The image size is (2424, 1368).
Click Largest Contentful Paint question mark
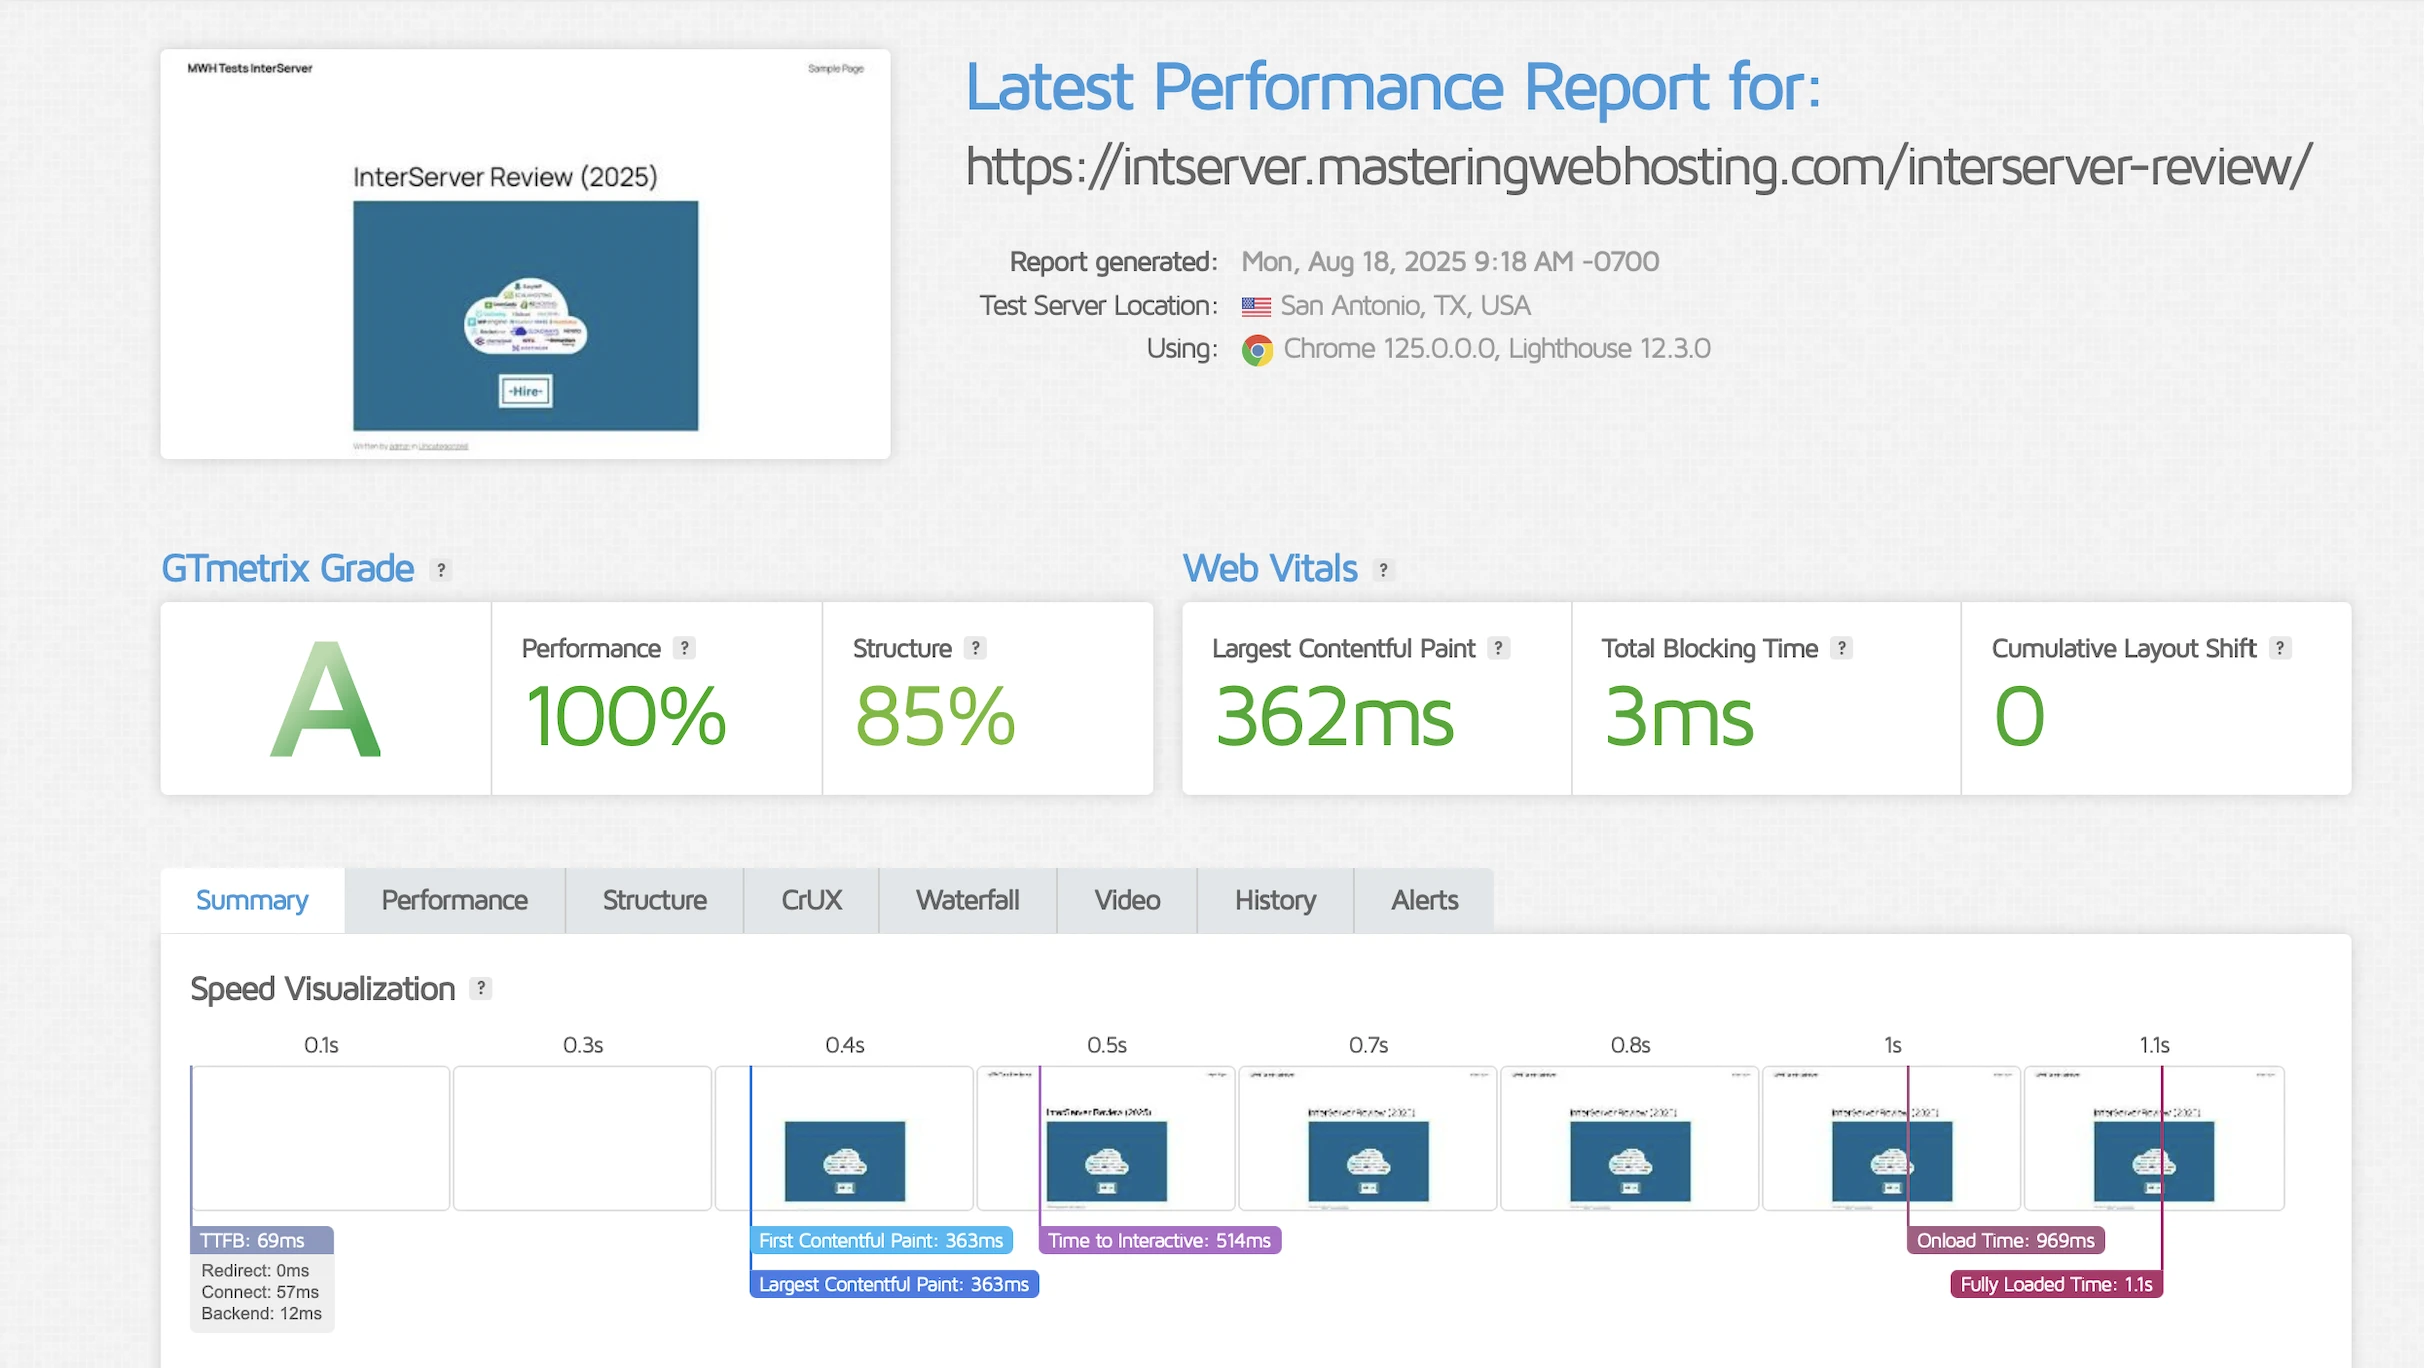[1498, 648]
